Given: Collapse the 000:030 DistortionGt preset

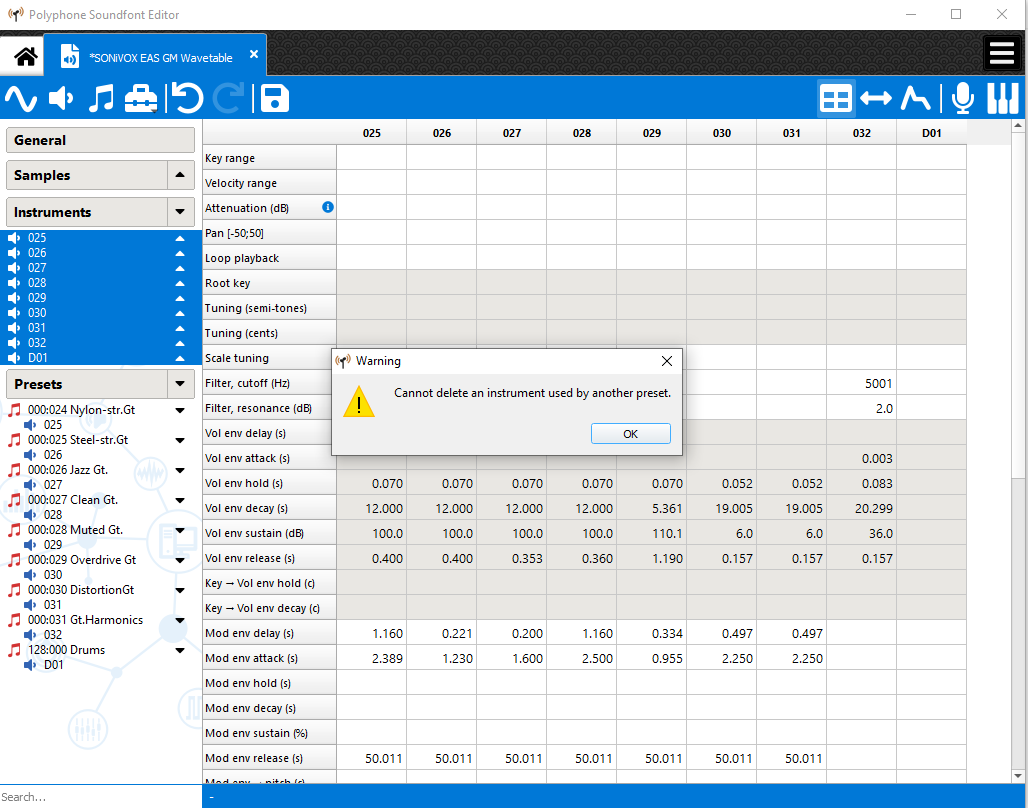Looking at the screenshot, I should pos(180,590).
